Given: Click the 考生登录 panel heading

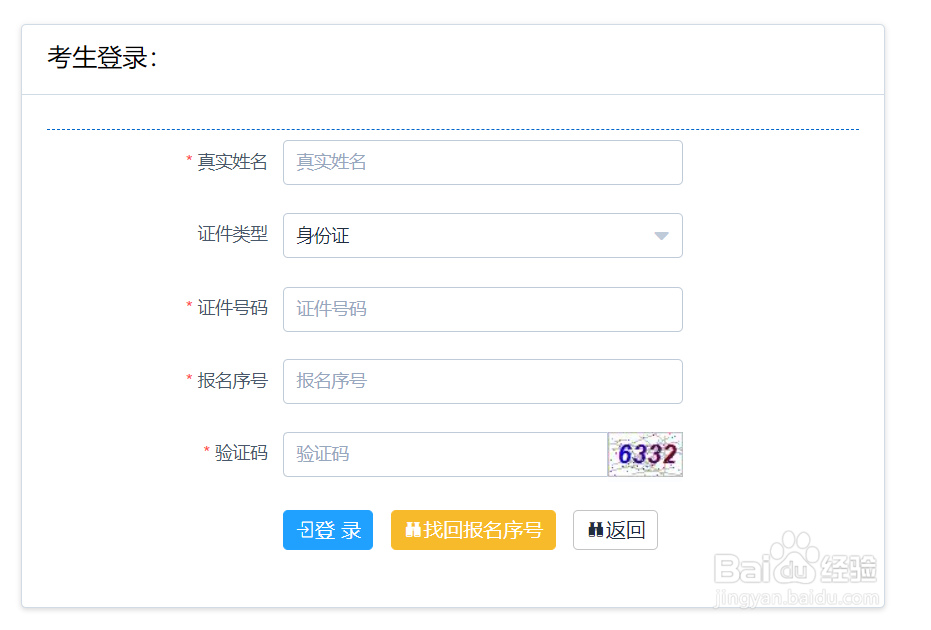Looking at the screenshot, I should tap(102, 59).
